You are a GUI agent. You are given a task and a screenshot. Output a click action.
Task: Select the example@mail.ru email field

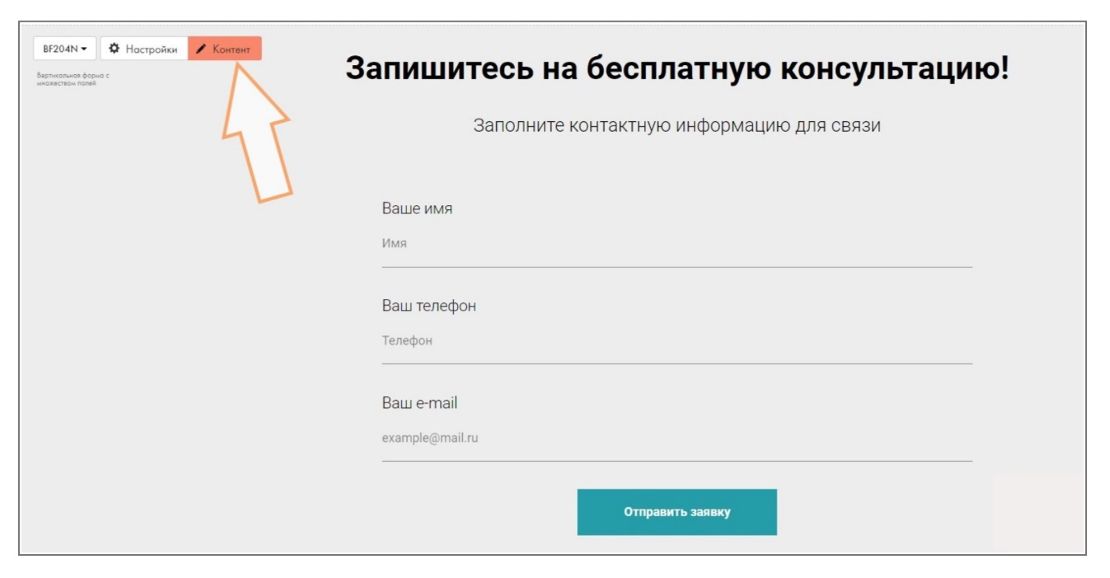coord(676,438)
